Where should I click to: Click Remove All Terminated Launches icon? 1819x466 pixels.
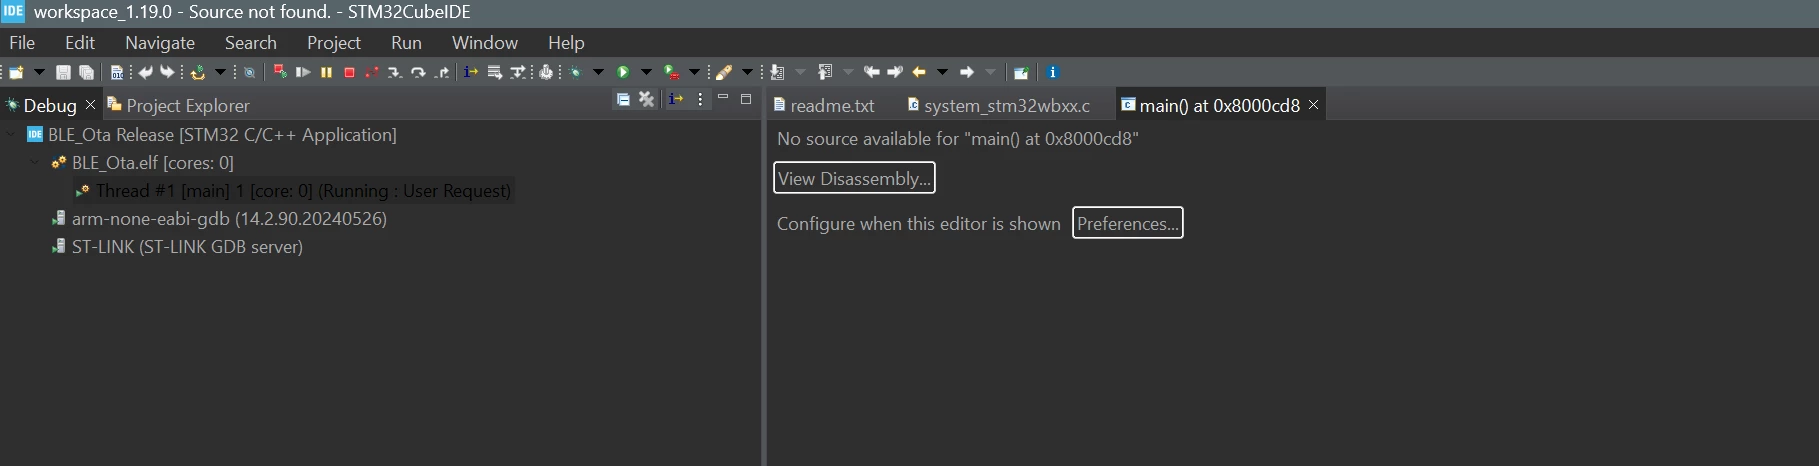[646, 99]
